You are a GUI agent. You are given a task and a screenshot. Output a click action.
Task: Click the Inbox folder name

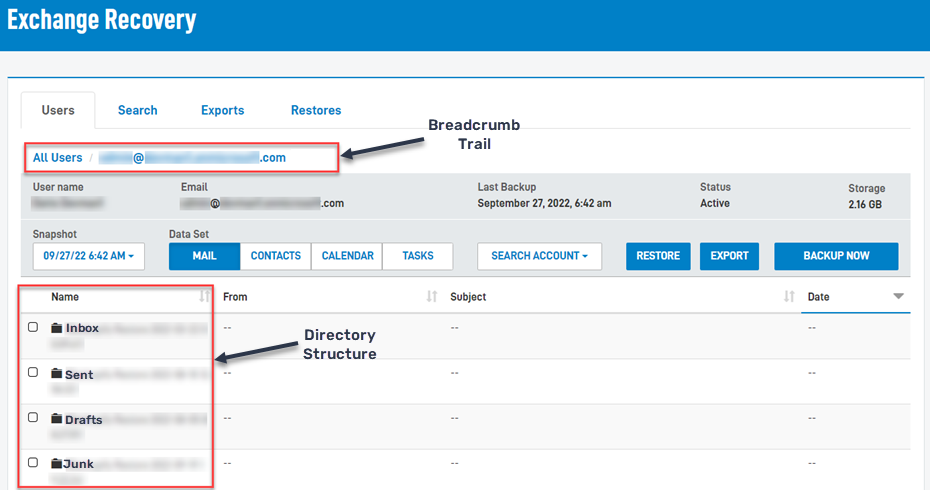(82, 328)
